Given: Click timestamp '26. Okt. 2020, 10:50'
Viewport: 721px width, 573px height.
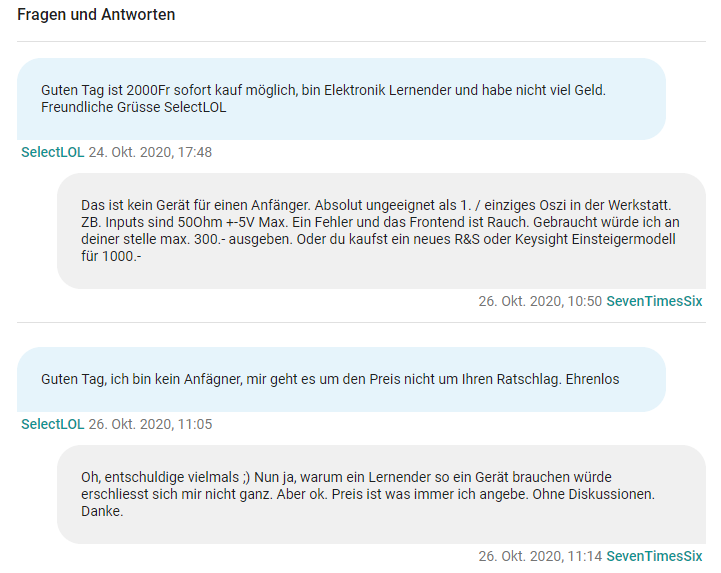Looking at the screenshot, I should tap(540, 301).
